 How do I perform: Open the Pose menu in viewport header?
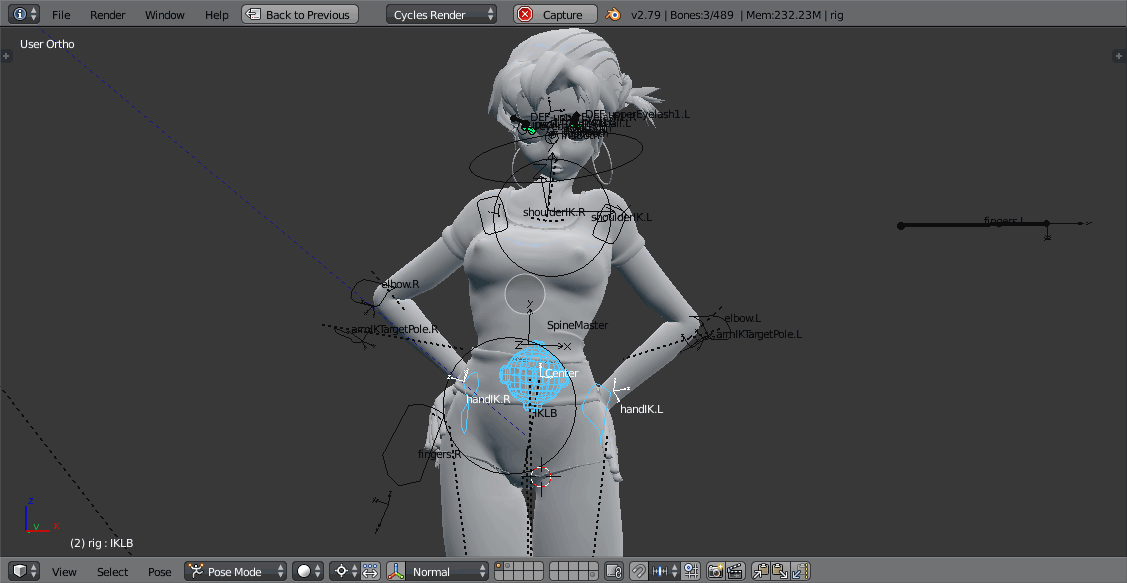coord(160,572)
